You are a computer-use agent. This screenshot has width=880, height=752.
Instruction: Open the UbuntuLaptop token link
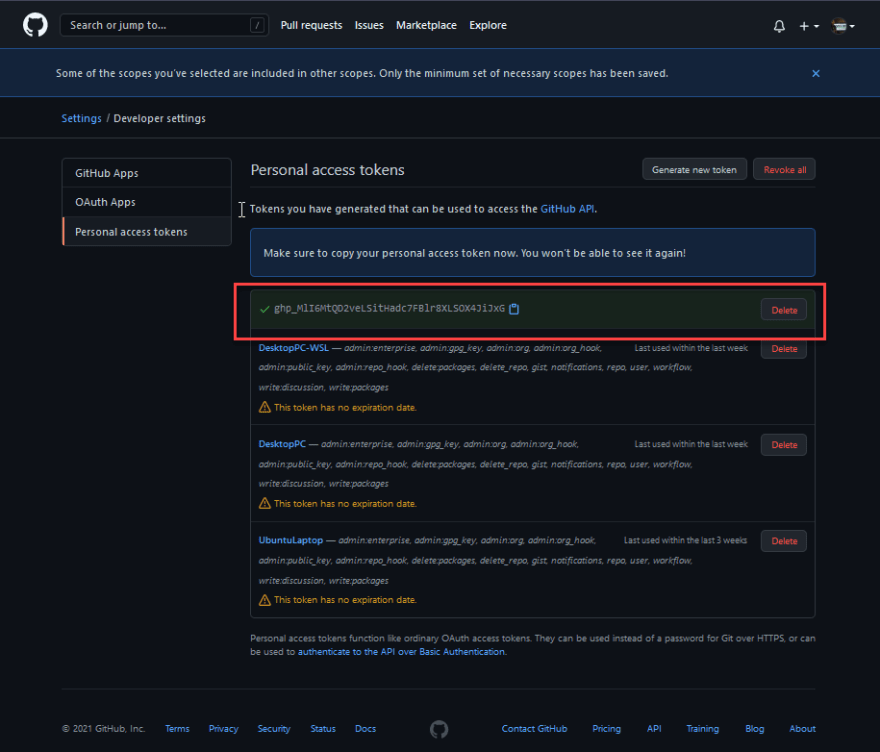click(291, 540)
